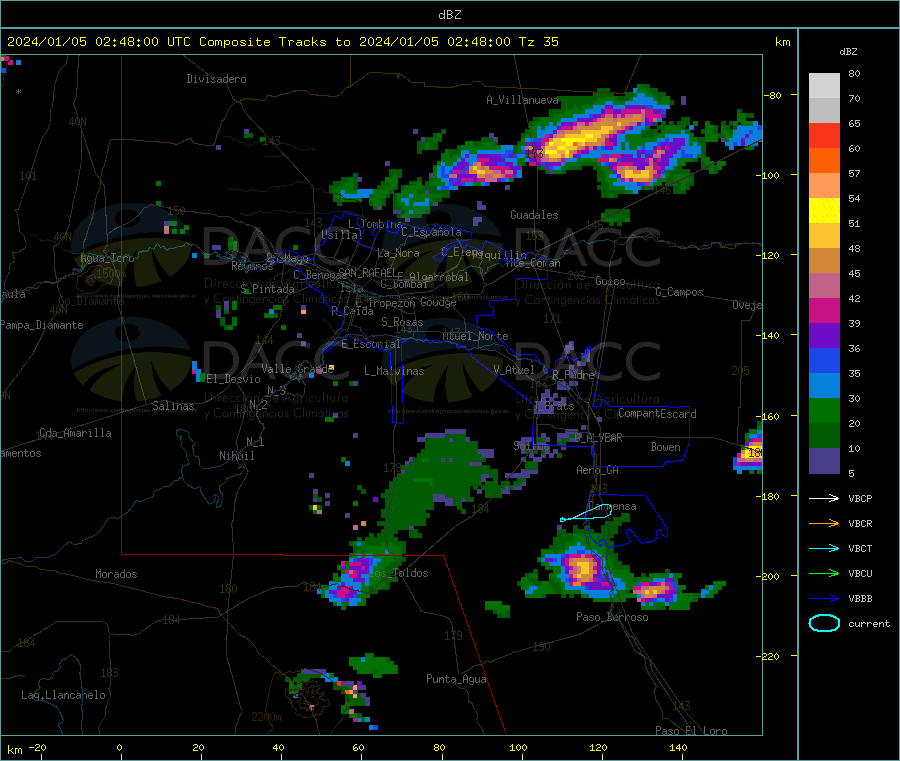Click the 'Divisadero' map label
The height and width of the screenshot is (761, 900).
(216, 79)
